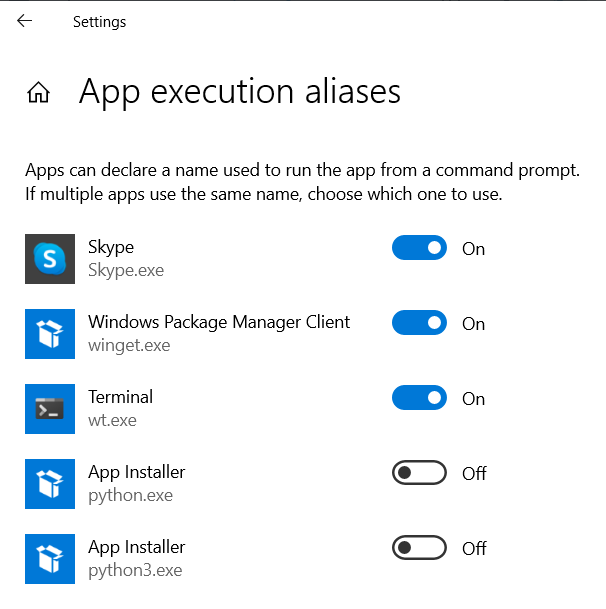Click the On label beside Terminal
606x609 pixels.
[474, 399]
